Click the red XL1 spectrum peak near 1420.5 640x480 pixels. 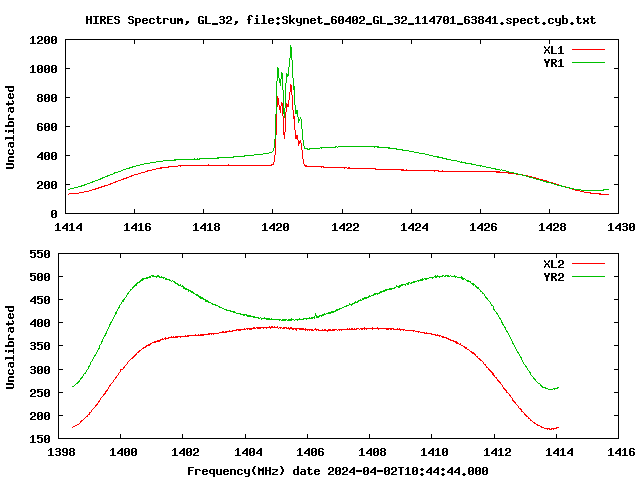click(x=291, y=85)
